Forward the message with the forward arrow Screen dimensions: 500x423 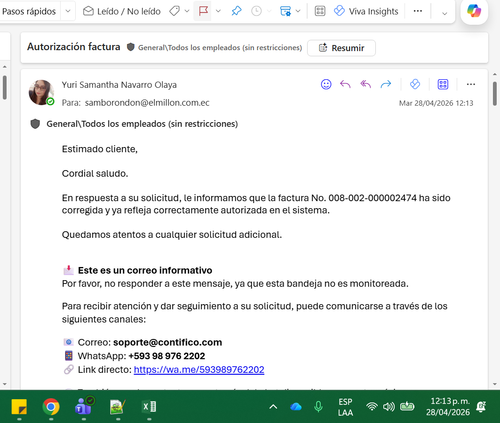click(x=386, y=84)
